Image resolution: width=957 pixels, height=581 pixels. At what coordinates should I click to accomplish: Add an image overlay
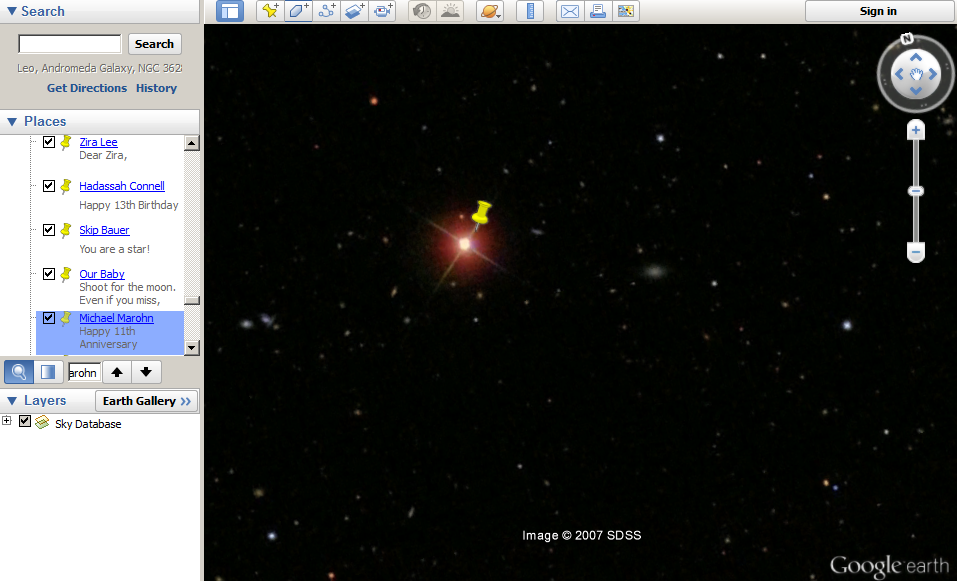pos(355,11)
